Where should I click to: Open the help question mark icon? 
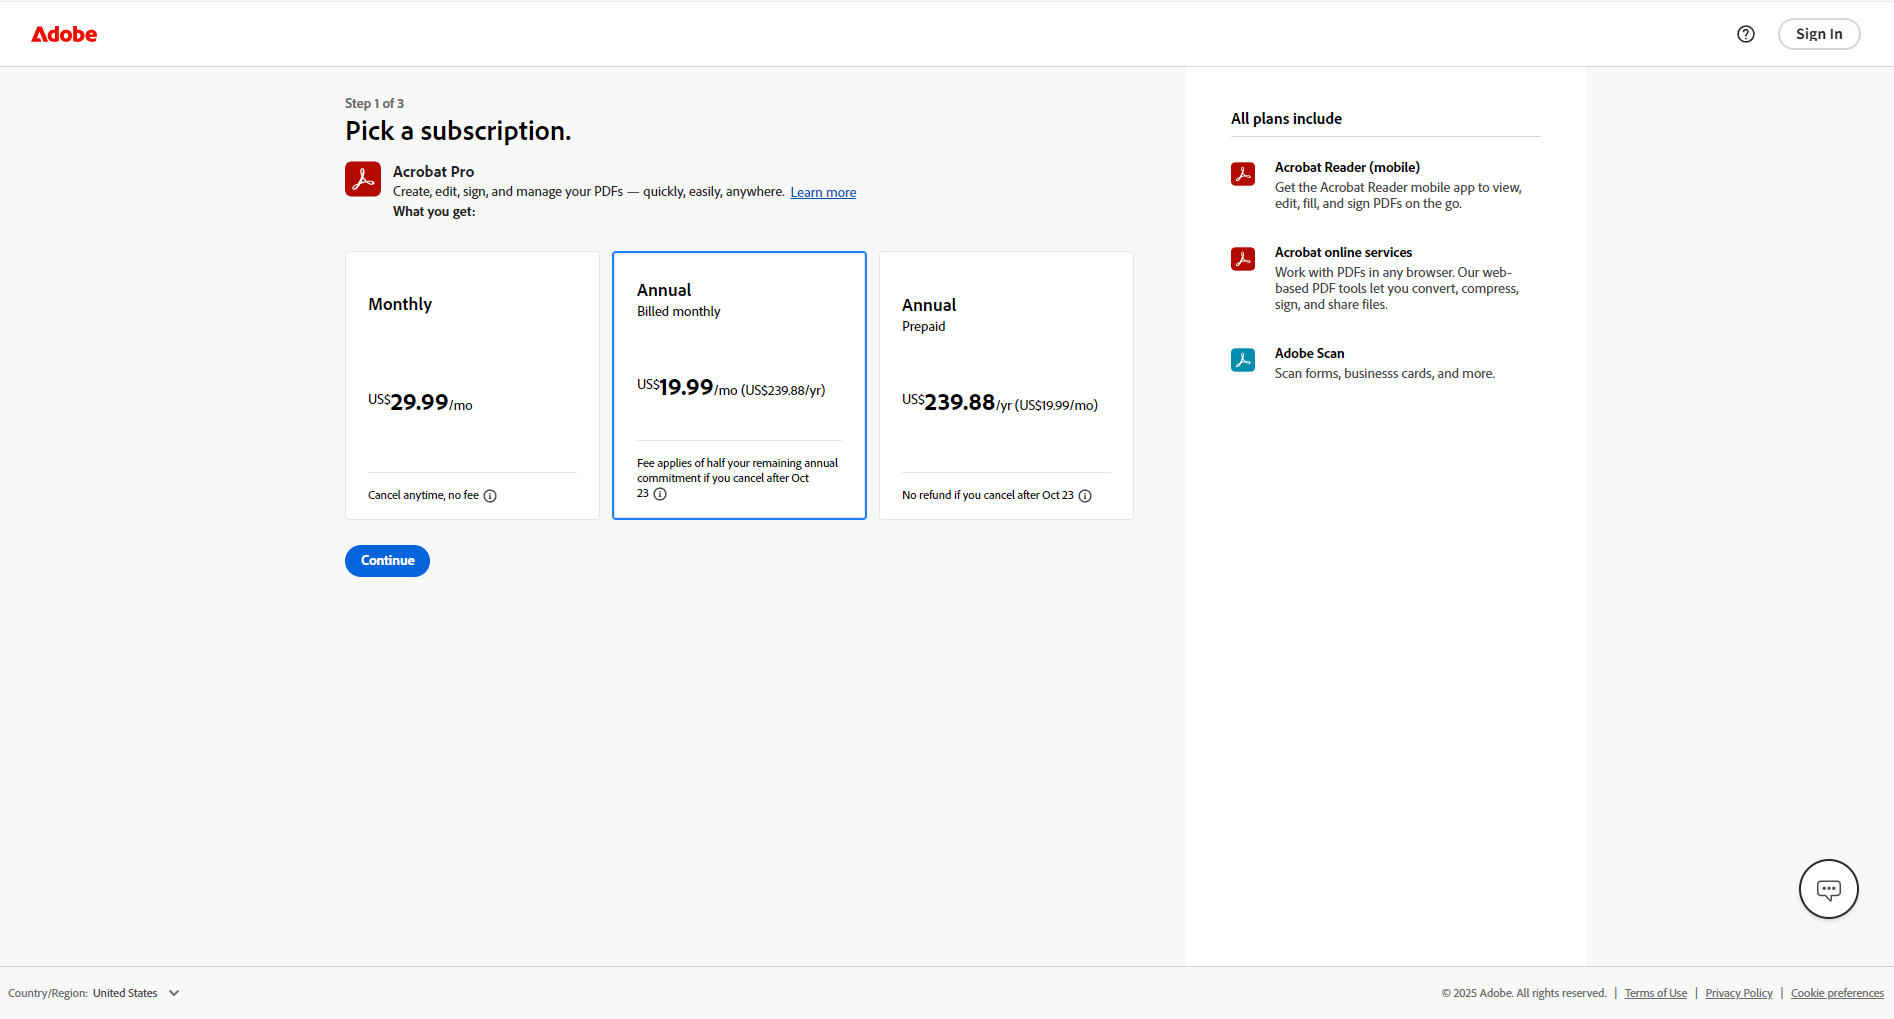1745,34
